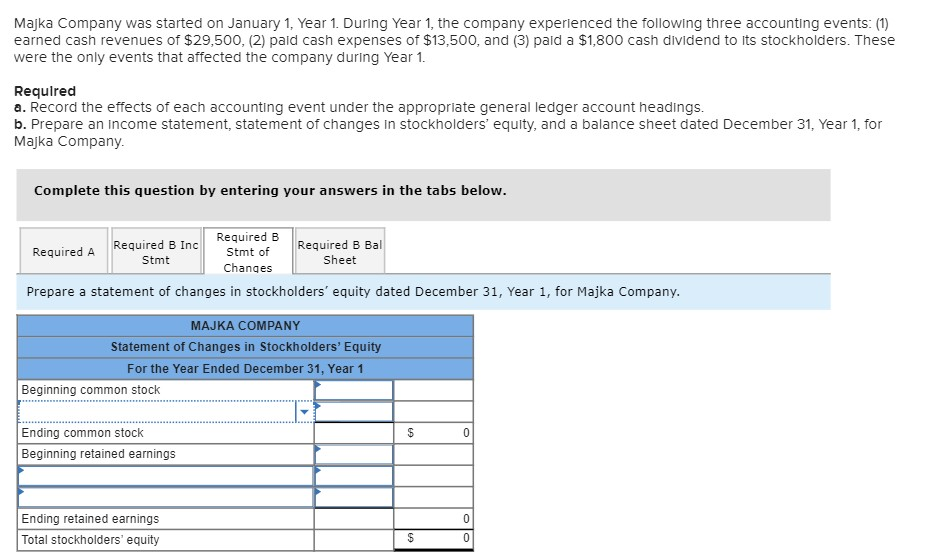
Task: Click Beginning common stock amount field
Action: 354,390
